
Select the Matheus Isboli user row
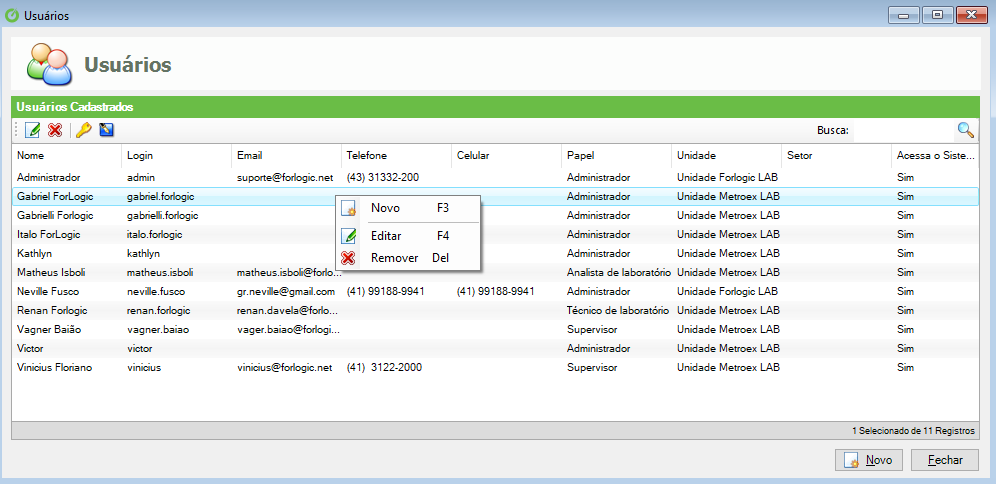[x=495, y=272]
